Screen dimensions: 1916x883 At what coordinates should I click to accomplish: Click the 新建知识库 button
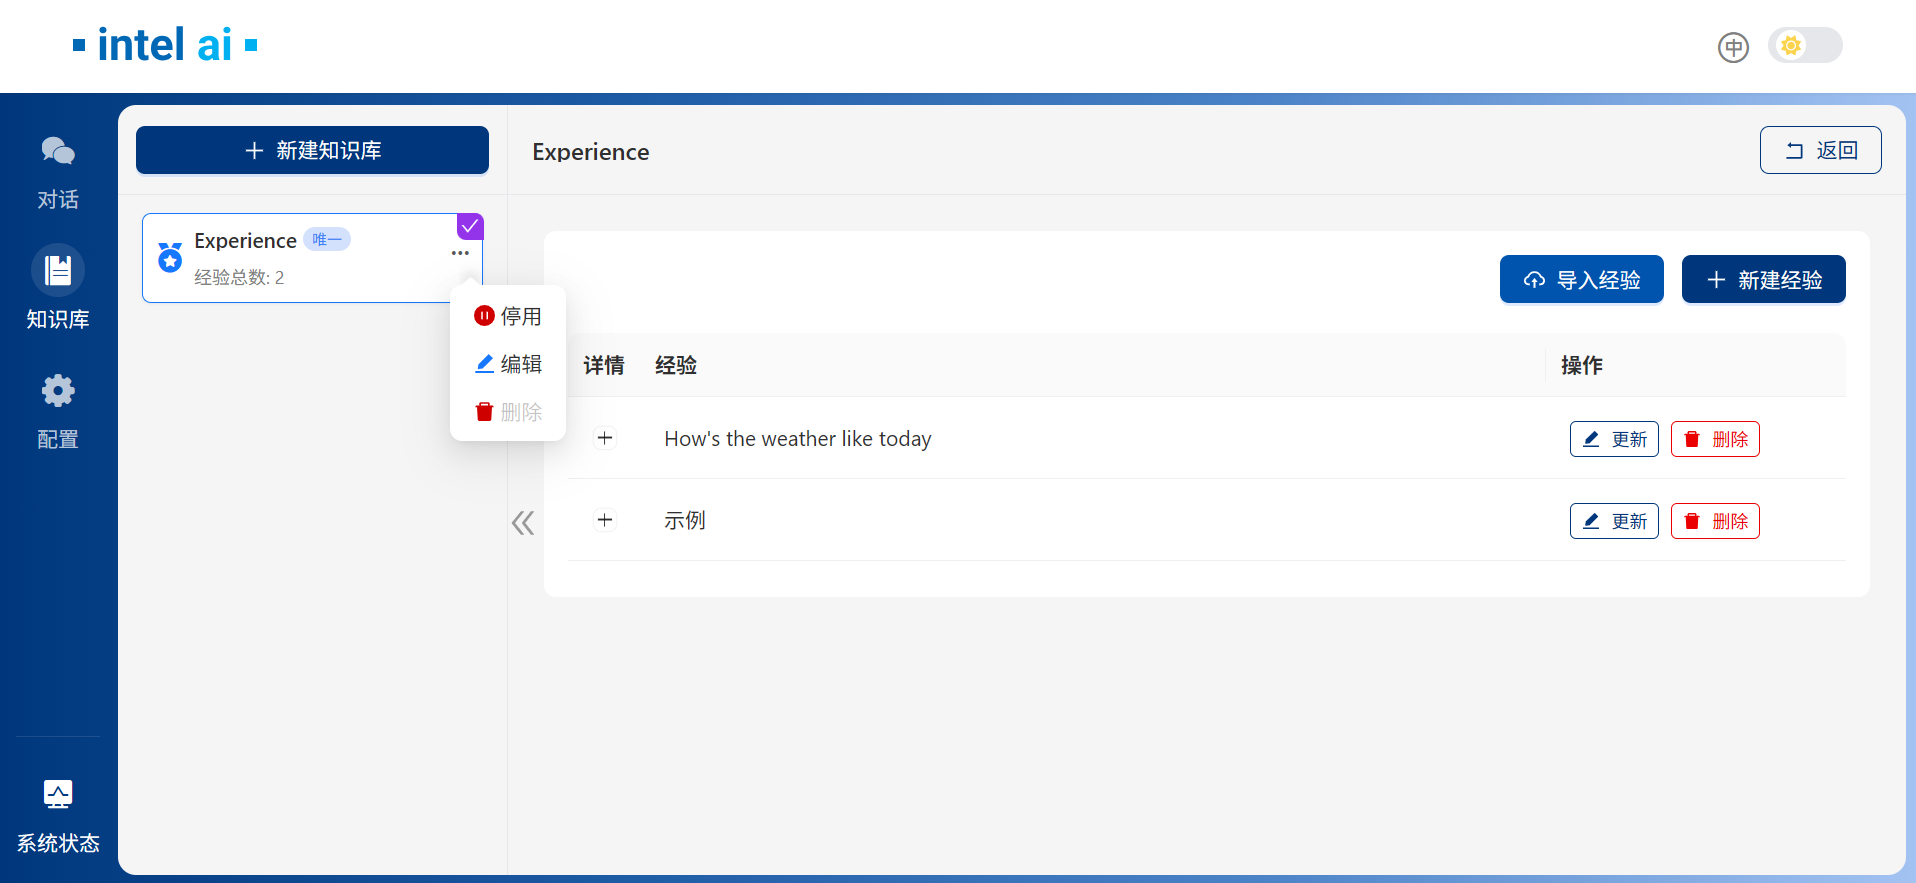pos(312,150)
